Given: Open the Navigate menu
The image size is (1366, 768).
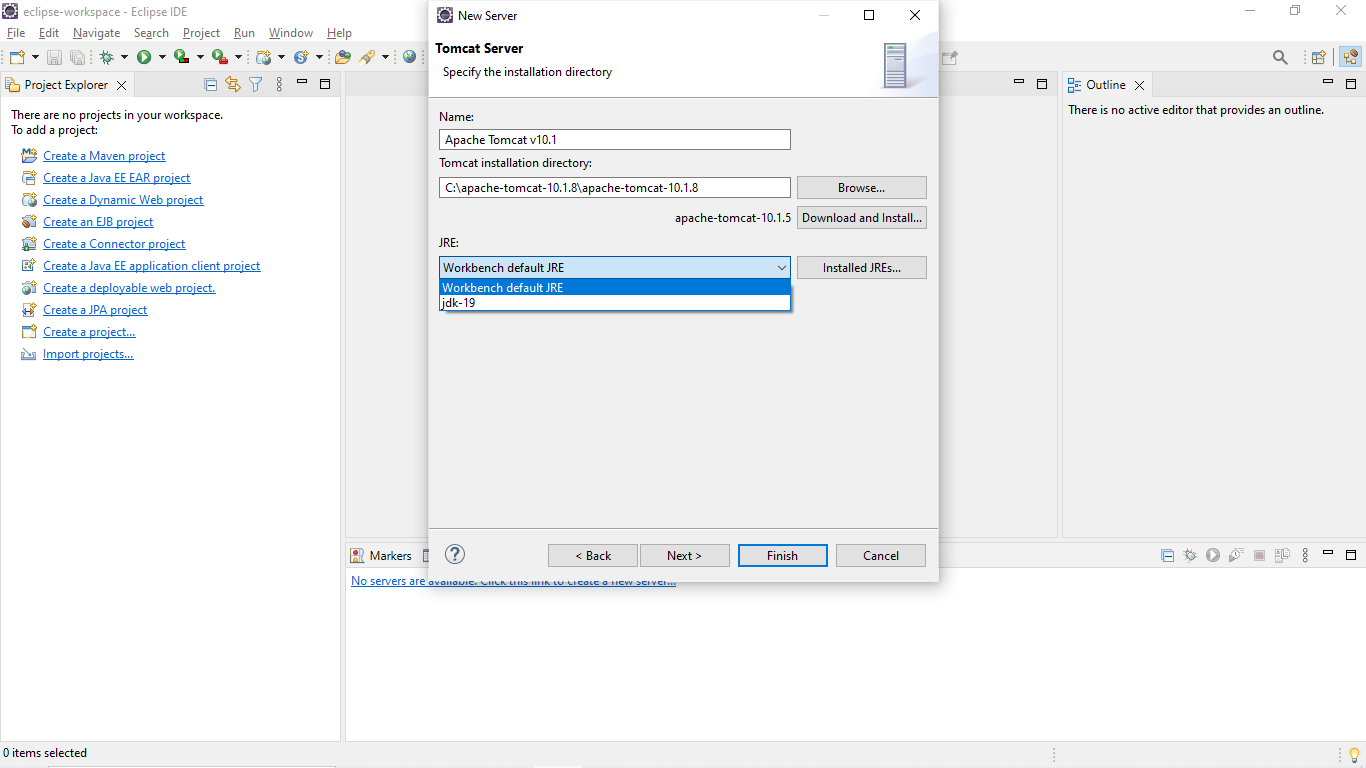Looking at the screenshot, I should [x=96, y=33].
